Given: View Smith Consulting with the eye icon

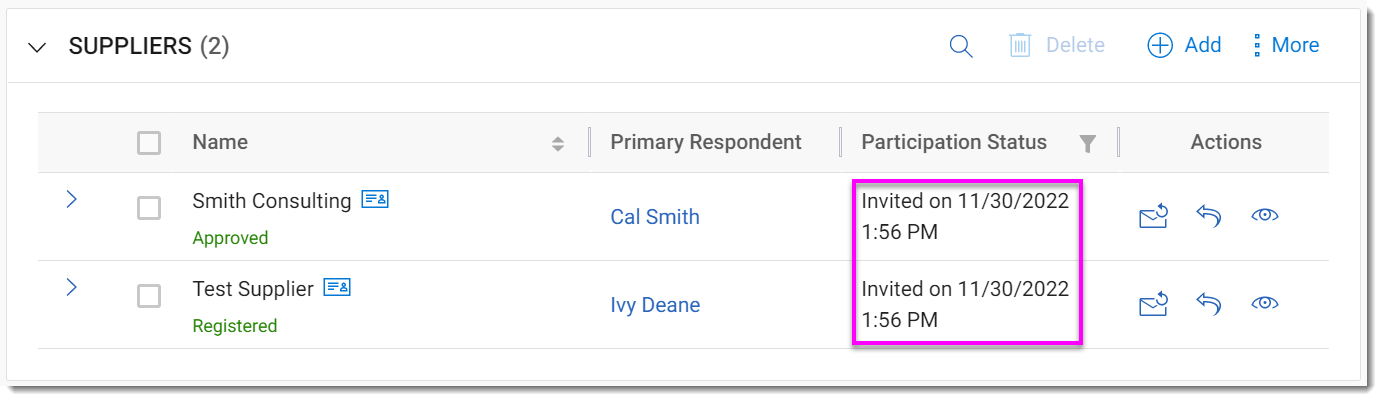Looking at the screenshot, I should pyautogui.click(x=1265, y=216).
